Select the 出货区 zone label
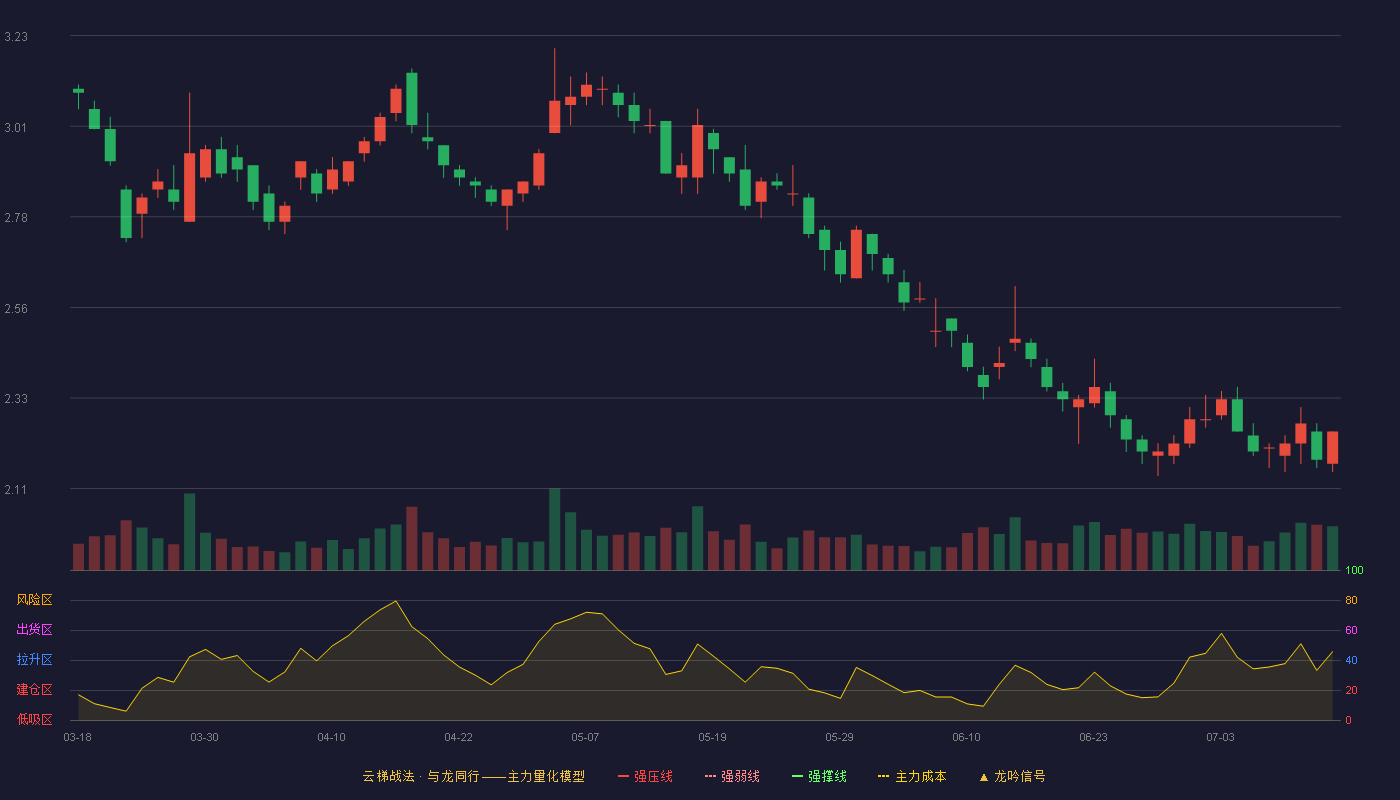The image size is (1400, 800). 34,630
